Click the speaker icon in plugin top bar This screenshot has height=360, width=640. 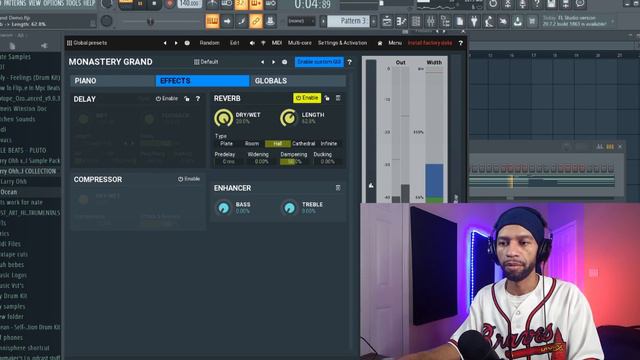(x=252, y=43)
